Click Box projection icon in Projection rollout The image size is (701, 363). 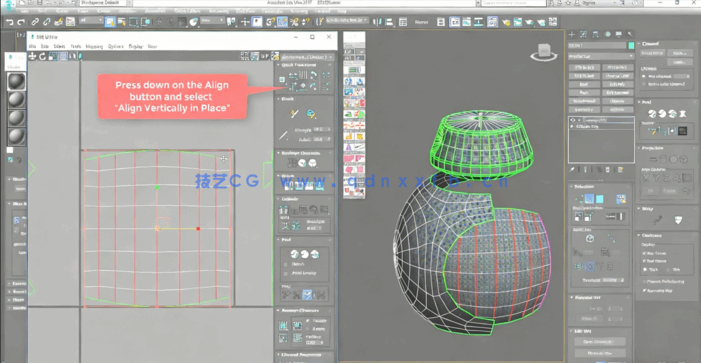point(683,159)
